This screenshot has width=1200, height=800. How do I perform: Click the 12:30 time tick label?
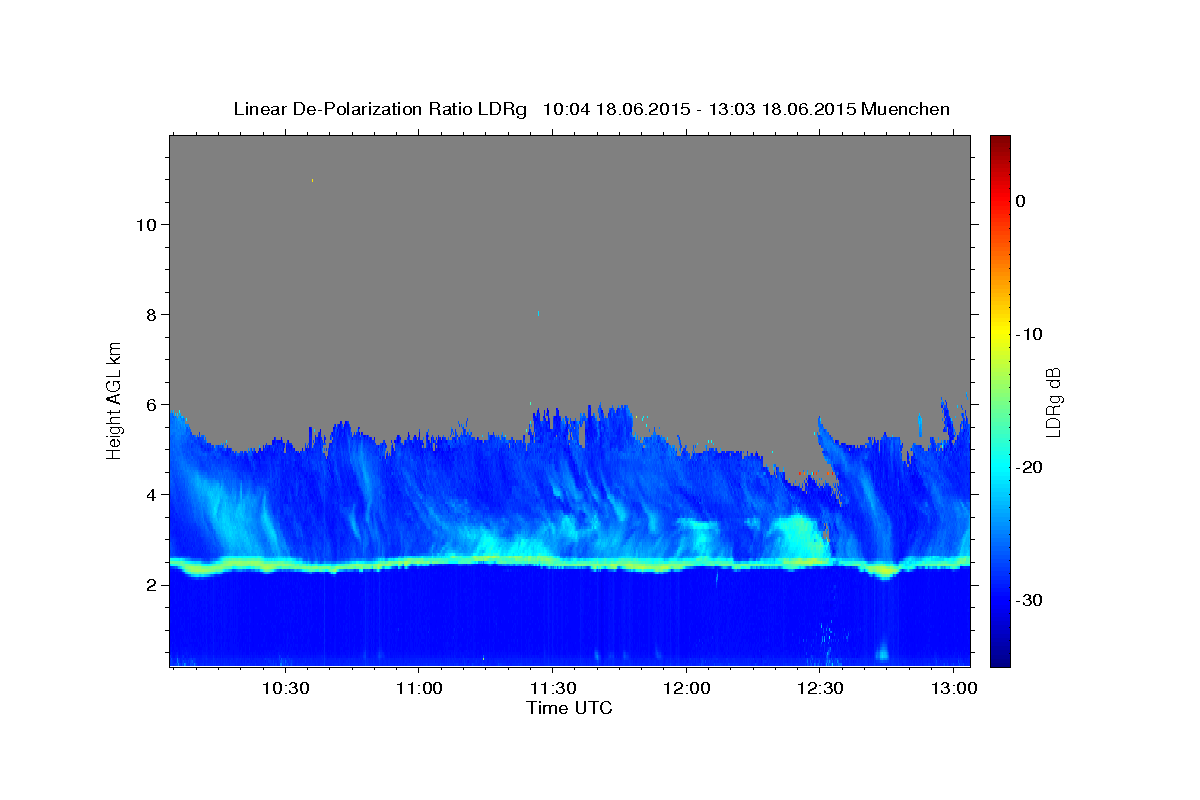click(820, 688)
